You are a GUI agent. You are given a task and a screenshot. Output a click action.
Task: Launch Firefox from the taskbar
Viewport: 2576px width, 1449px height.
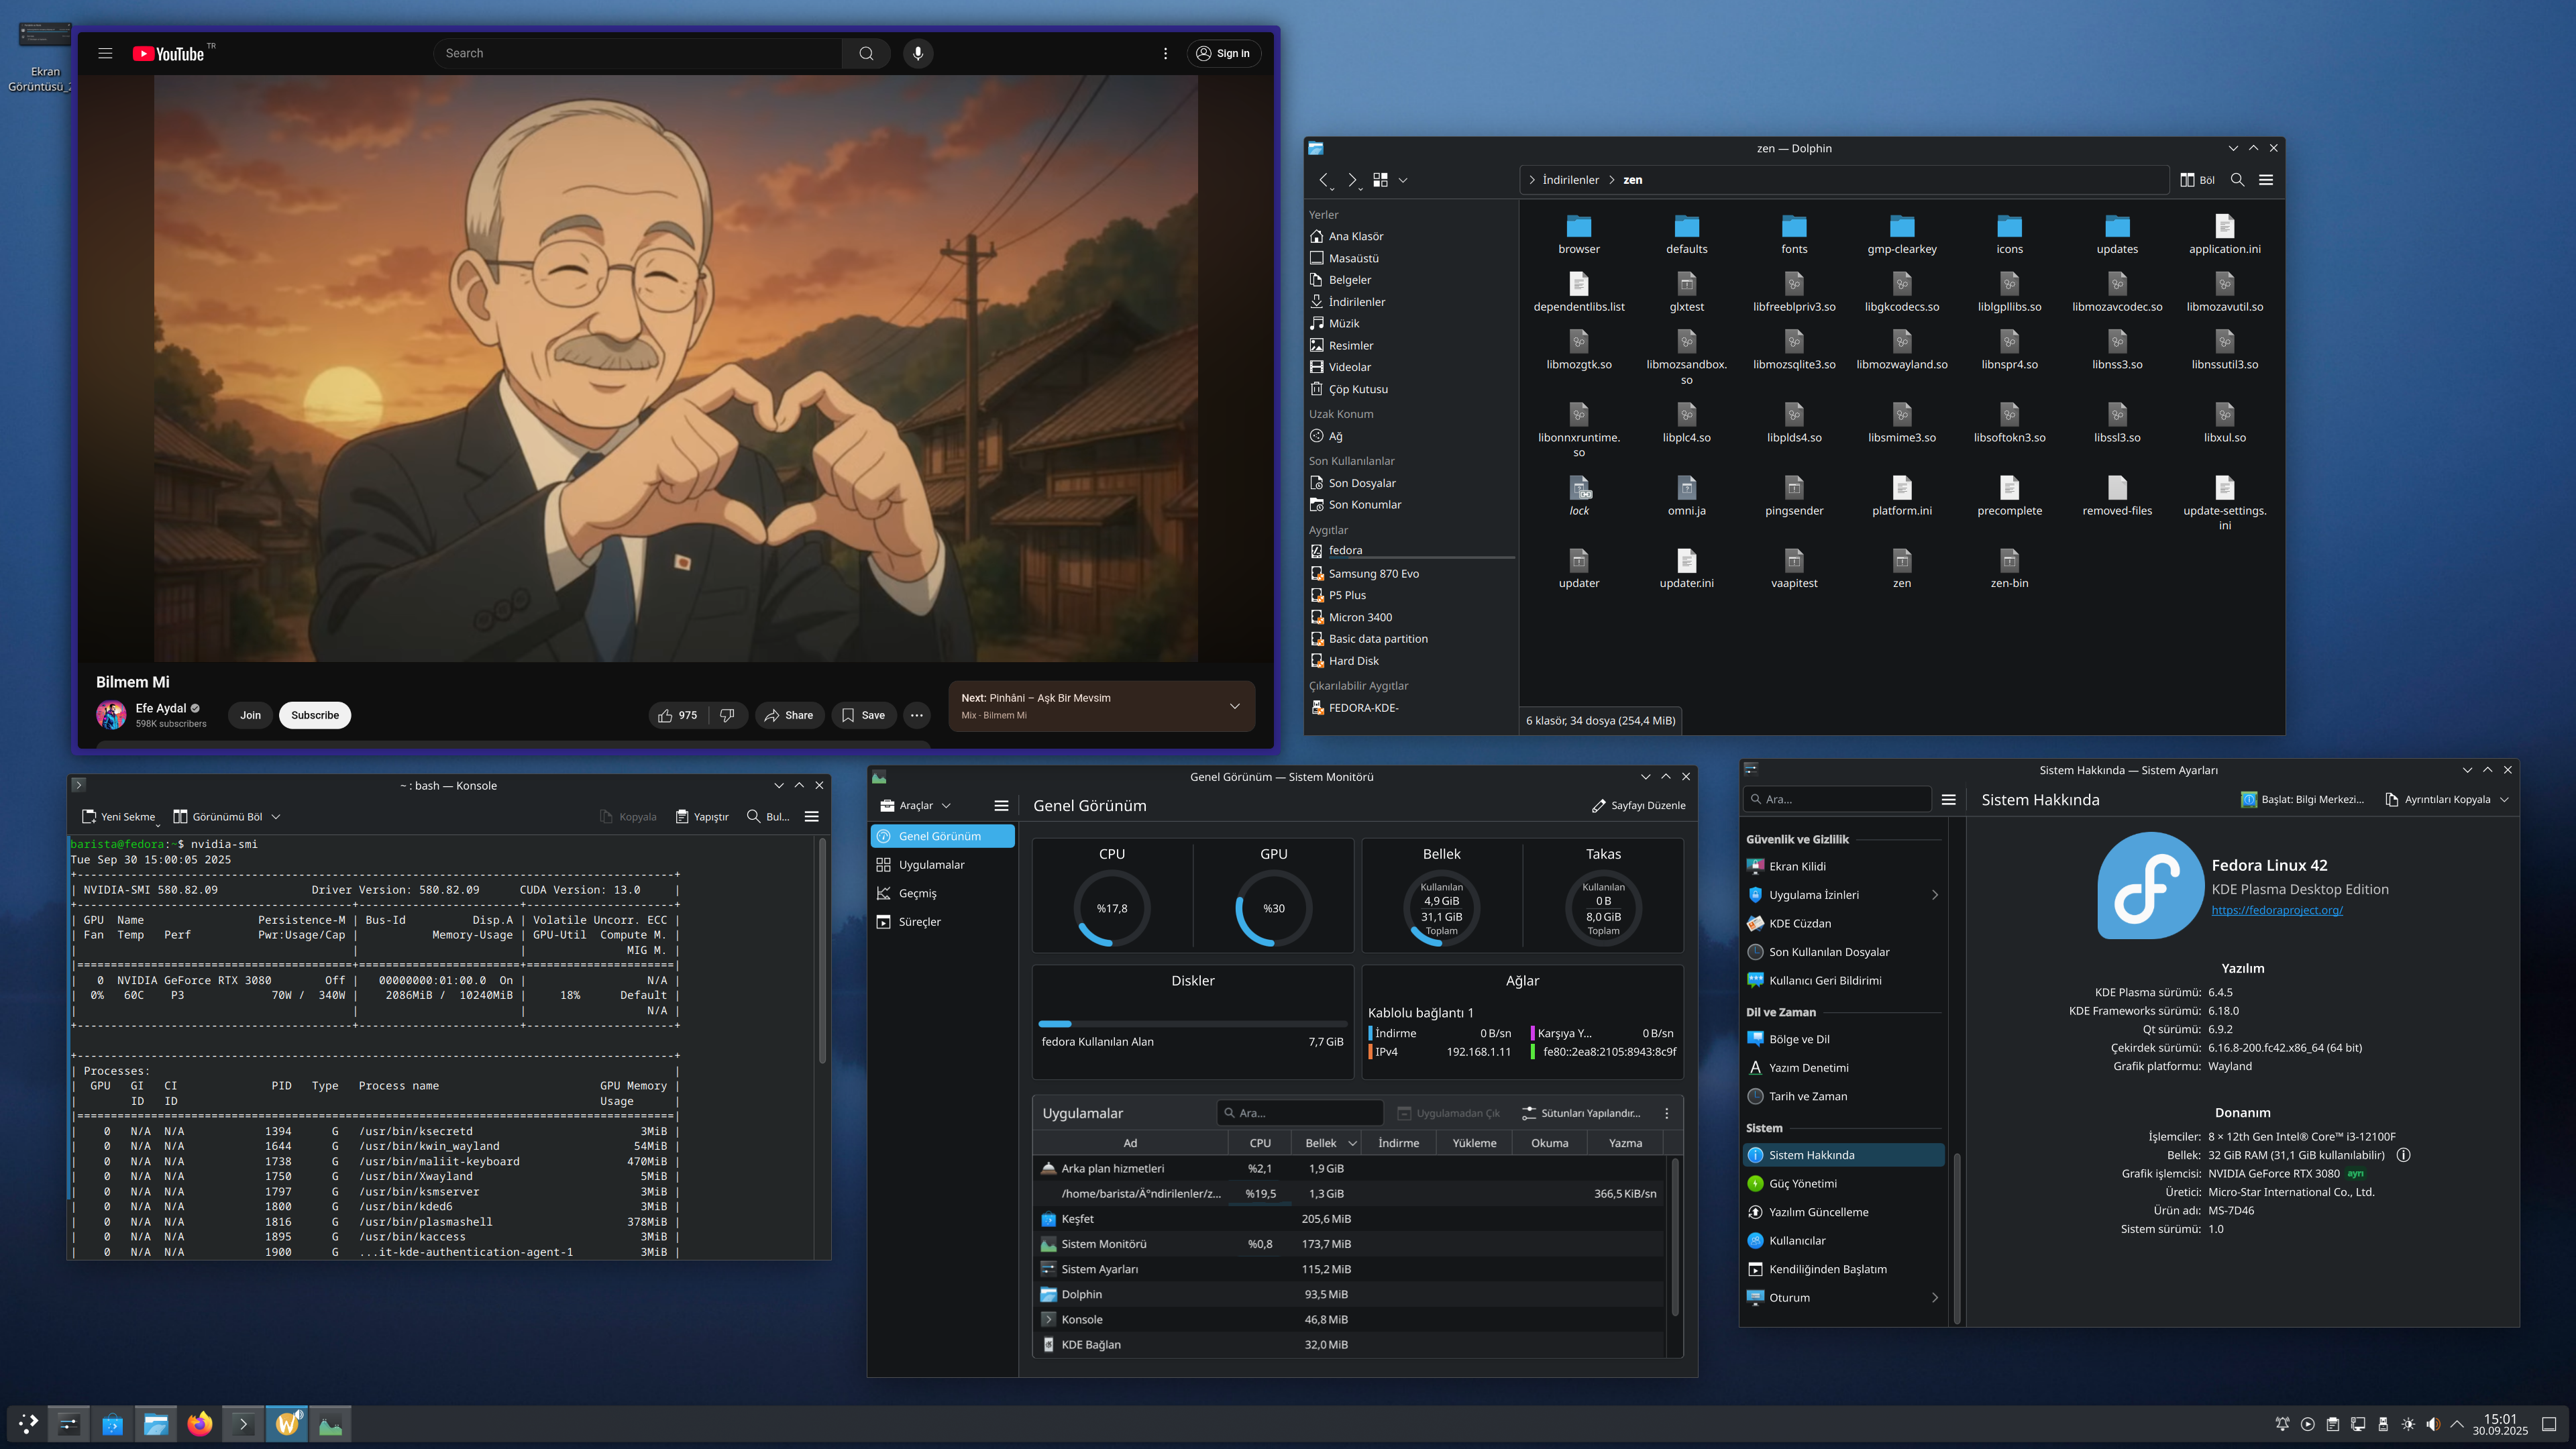[200, 1424]
